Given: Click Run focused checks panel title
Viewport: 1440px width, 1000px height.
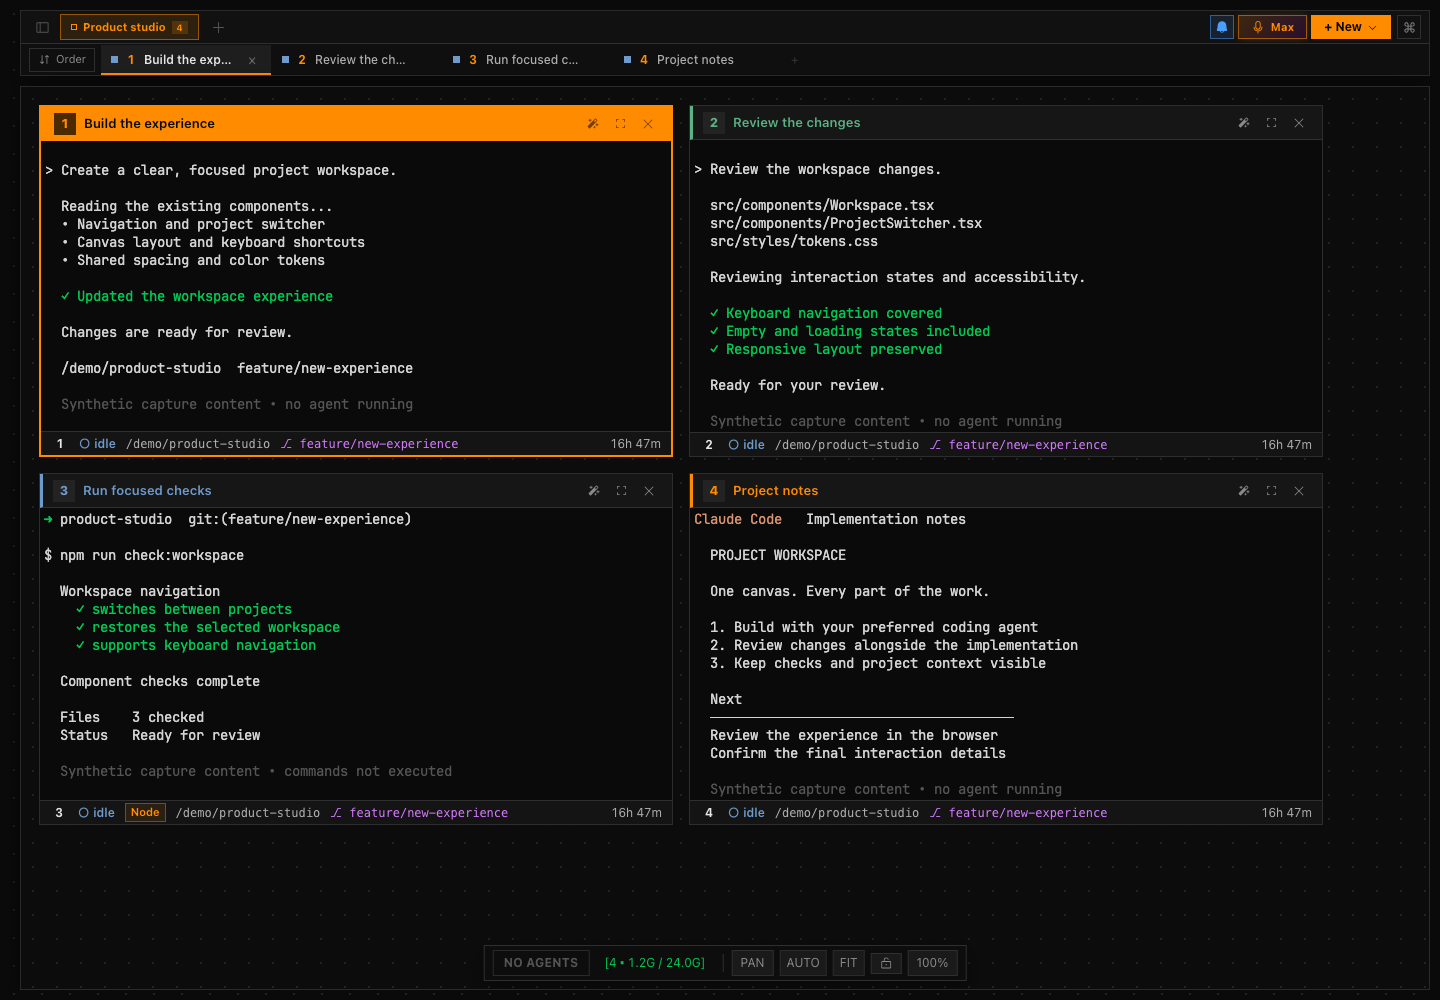Looking at the screenshot, I should 147,491.
